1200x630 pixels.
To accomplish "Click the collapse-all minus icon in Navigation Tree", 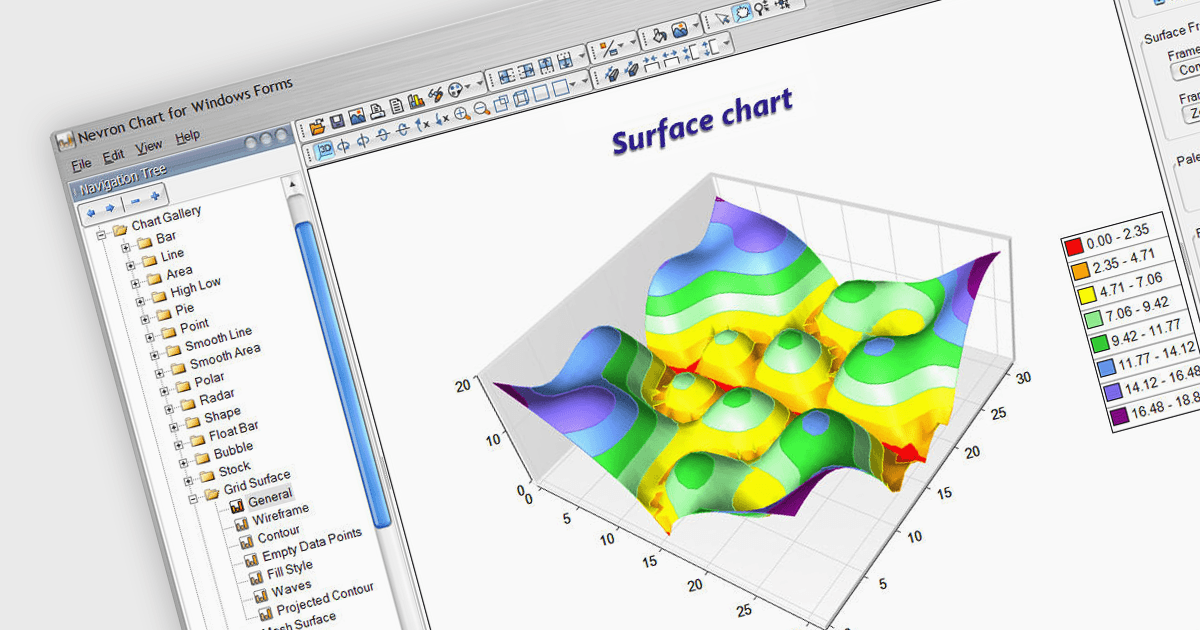I will coord(135,201).
